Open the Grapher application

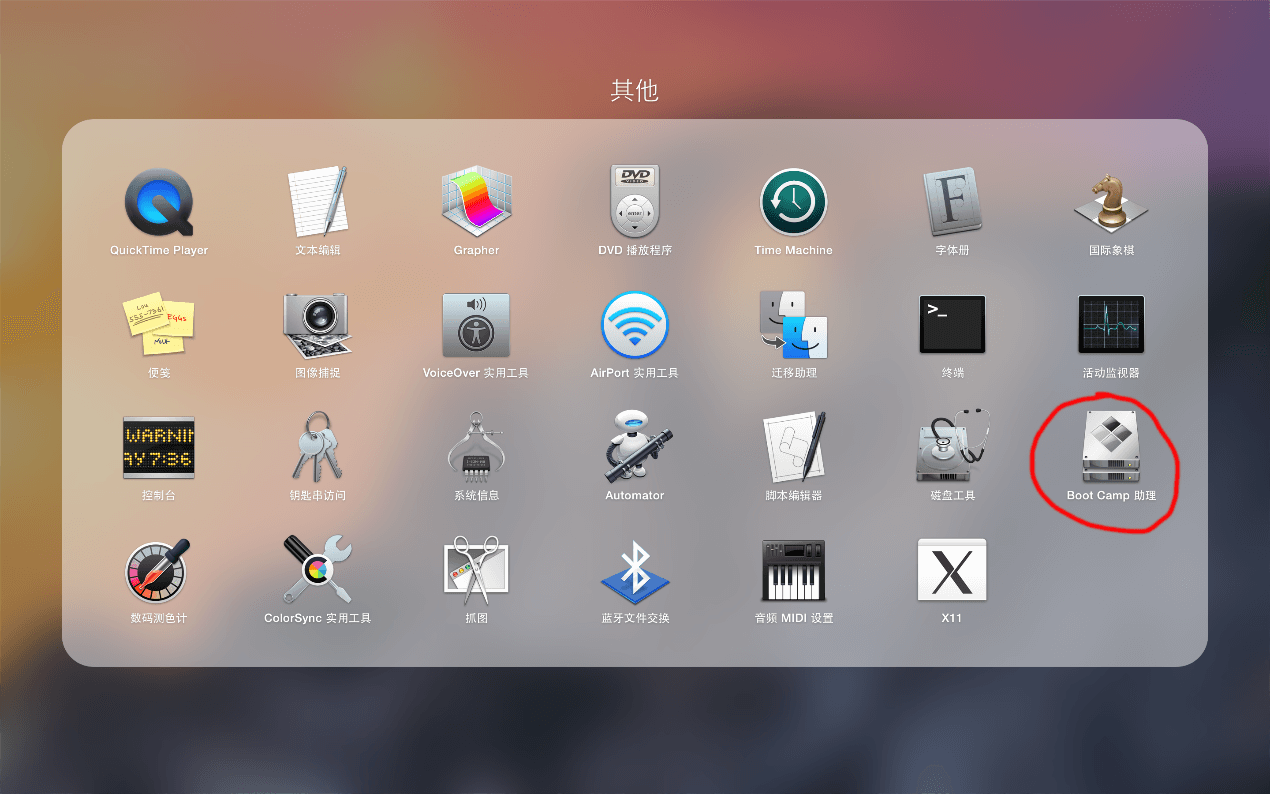476,202
